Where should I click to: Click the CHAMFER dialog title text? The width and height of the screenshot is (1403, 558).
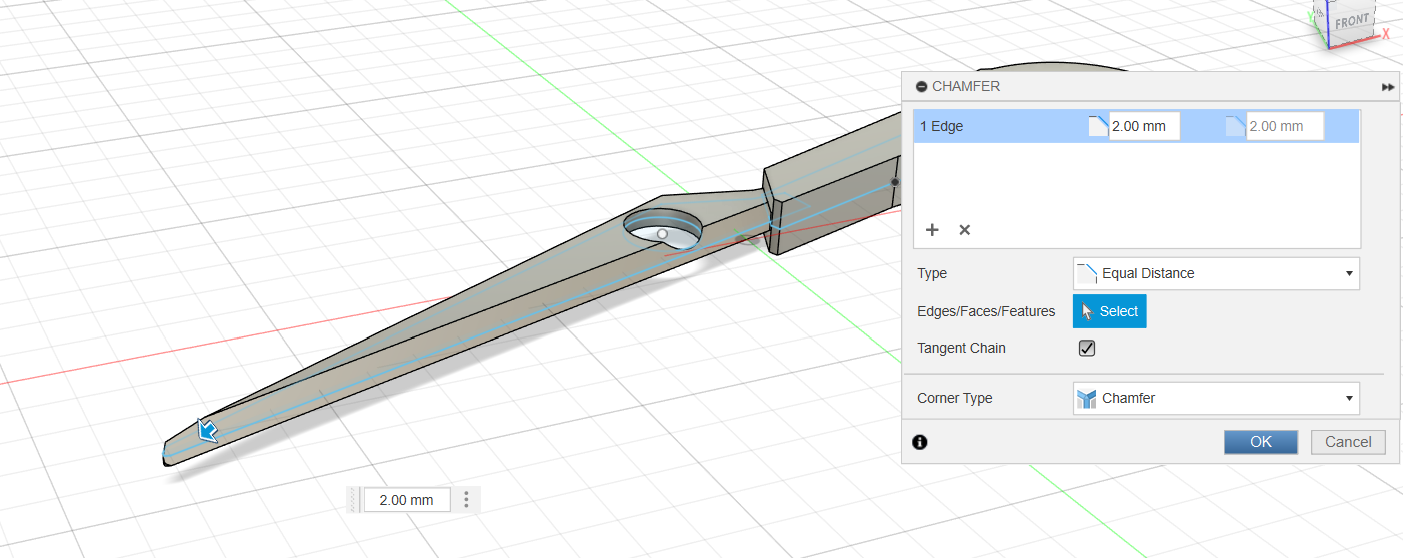(x=966, y=87)
